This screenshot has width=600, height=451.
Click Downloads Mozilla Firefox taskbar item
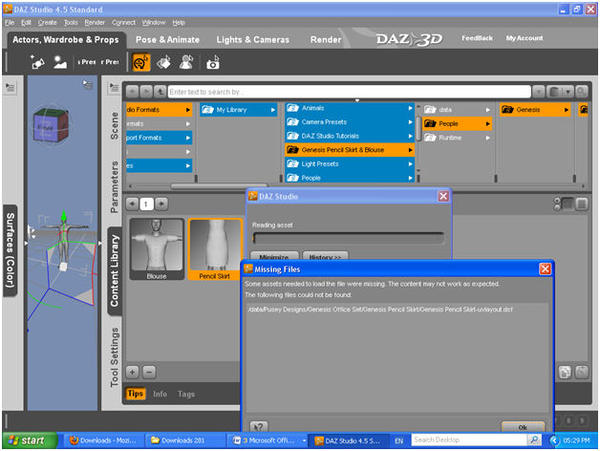tap(103, 441)
